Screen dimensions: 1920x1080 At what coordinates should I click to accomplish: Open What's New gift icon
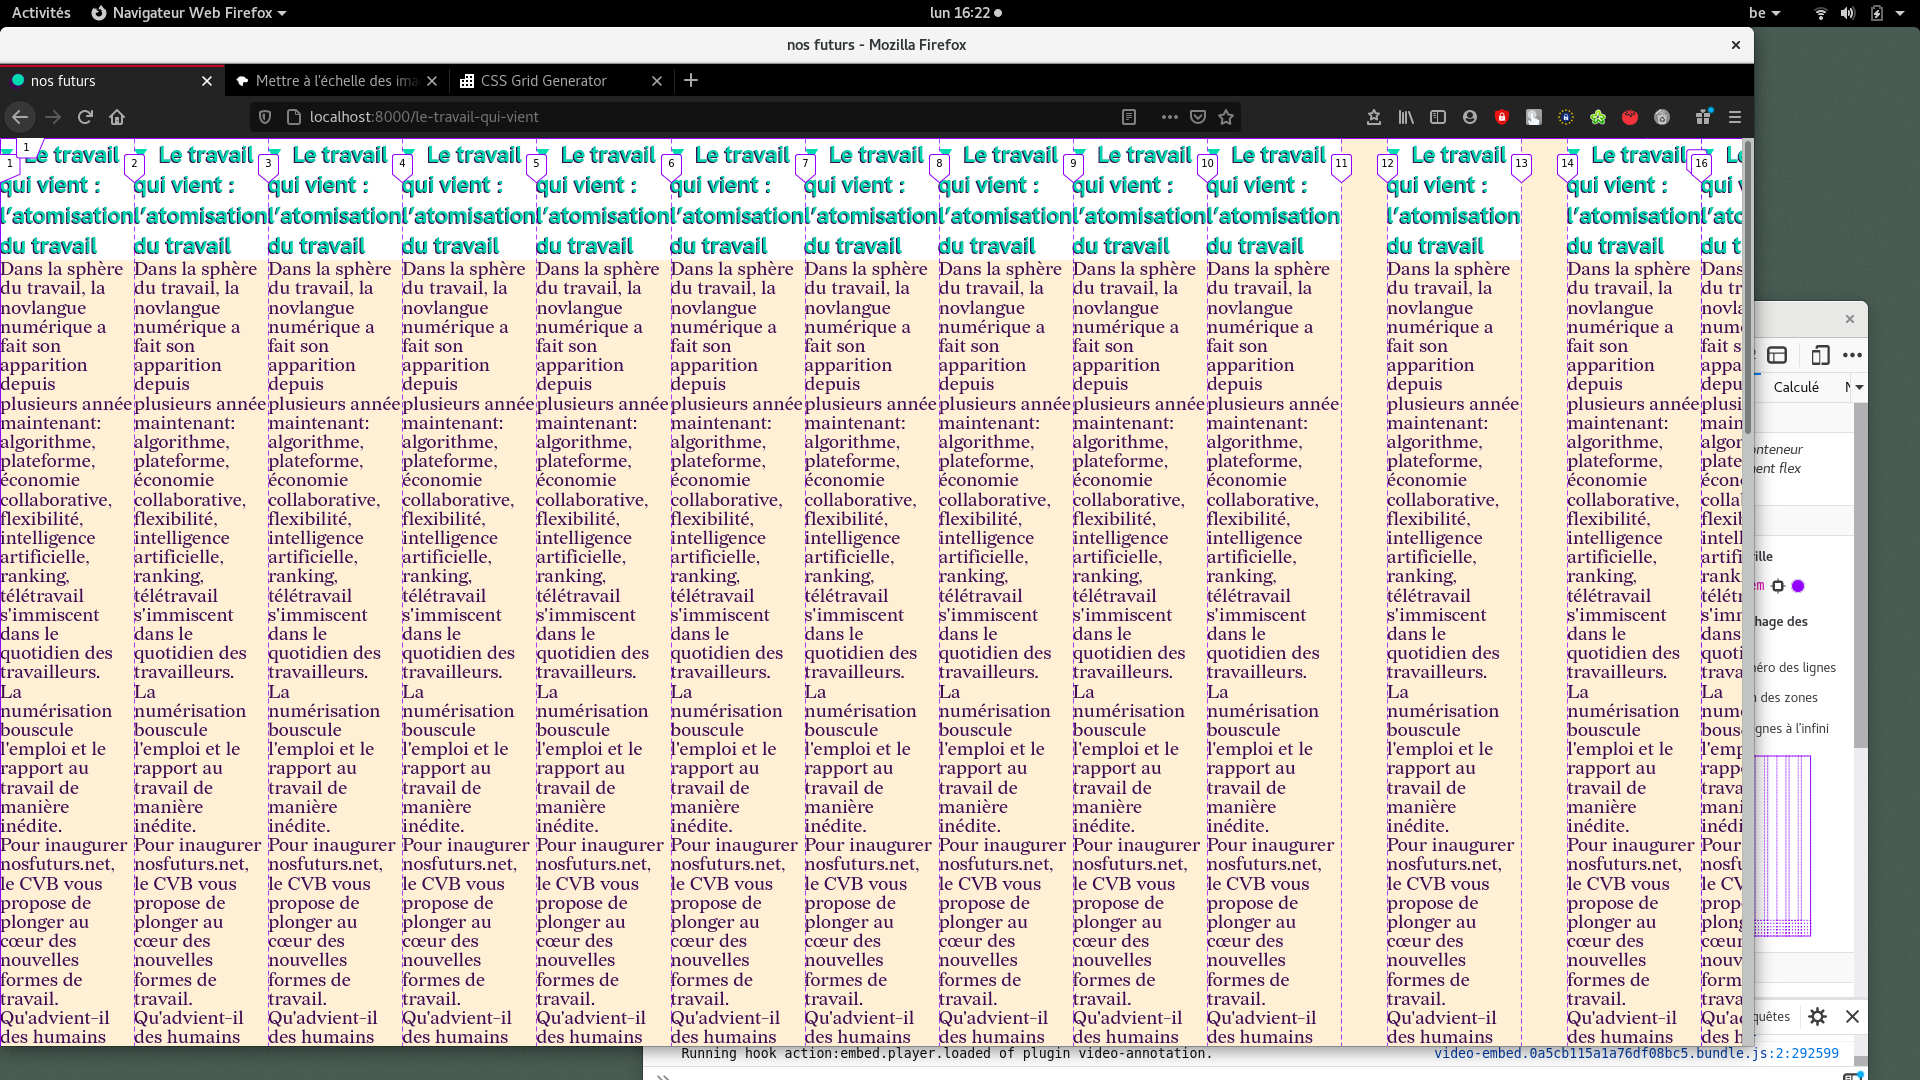(x=1703, y=117)
